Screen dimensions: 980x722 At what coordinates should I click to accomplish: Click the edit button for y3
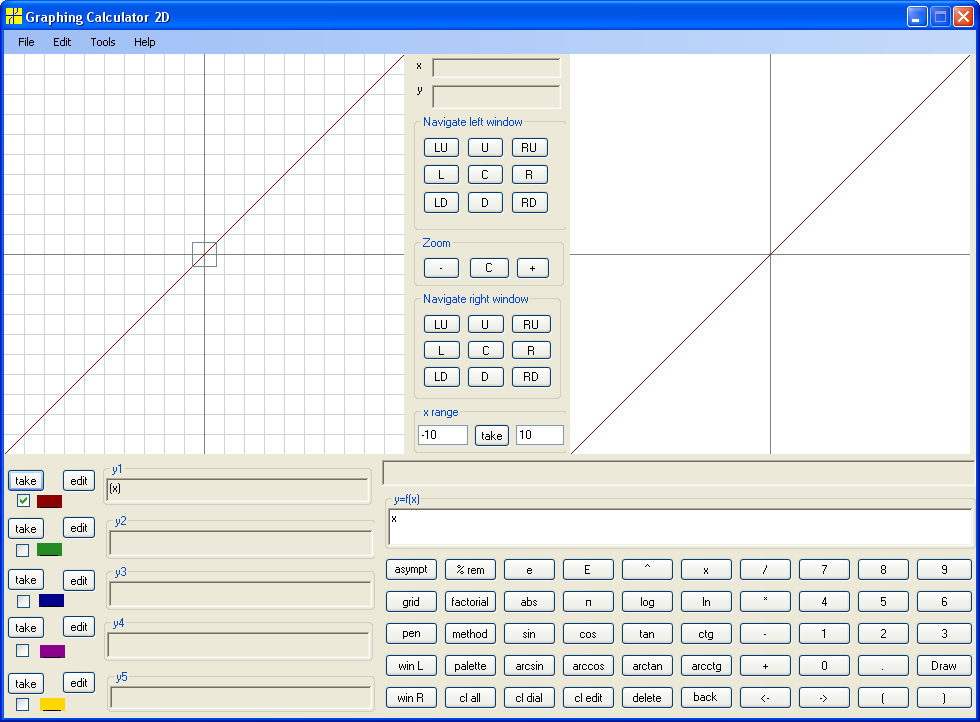(x=79, y=581)
